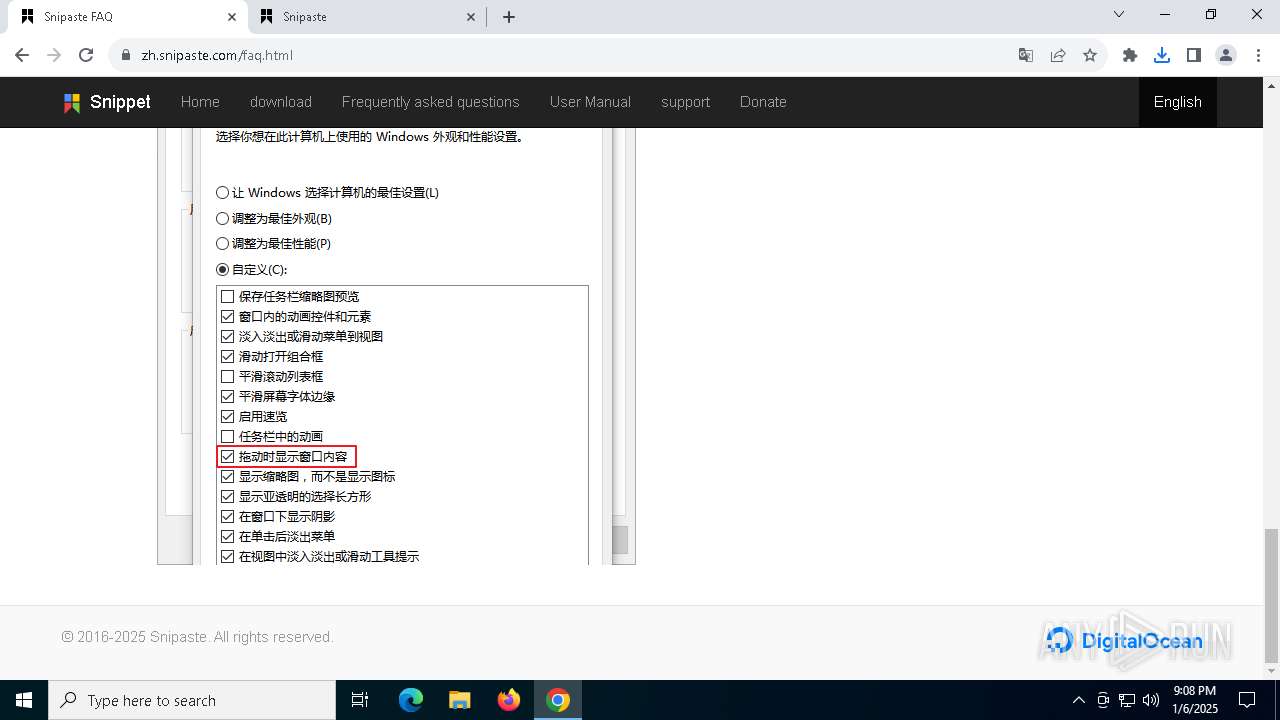Click the scrollbar down arrow
The height and width of the screenshot is (720, 1280).
coord(1271,671)
